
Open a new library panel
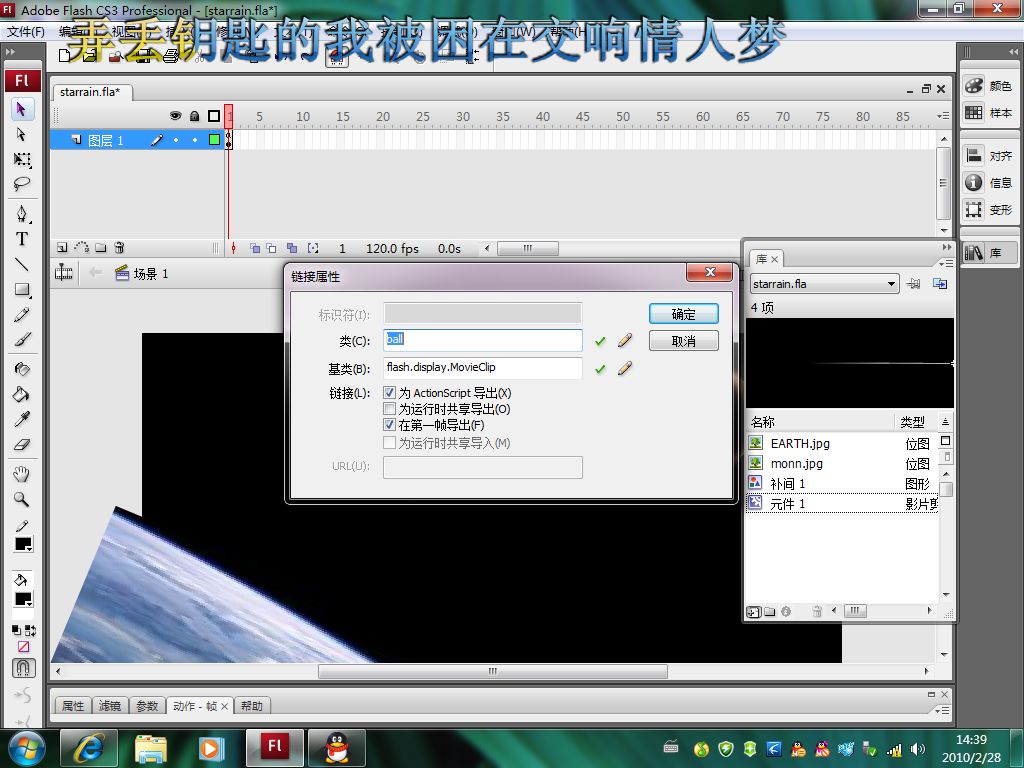[940, 284]
